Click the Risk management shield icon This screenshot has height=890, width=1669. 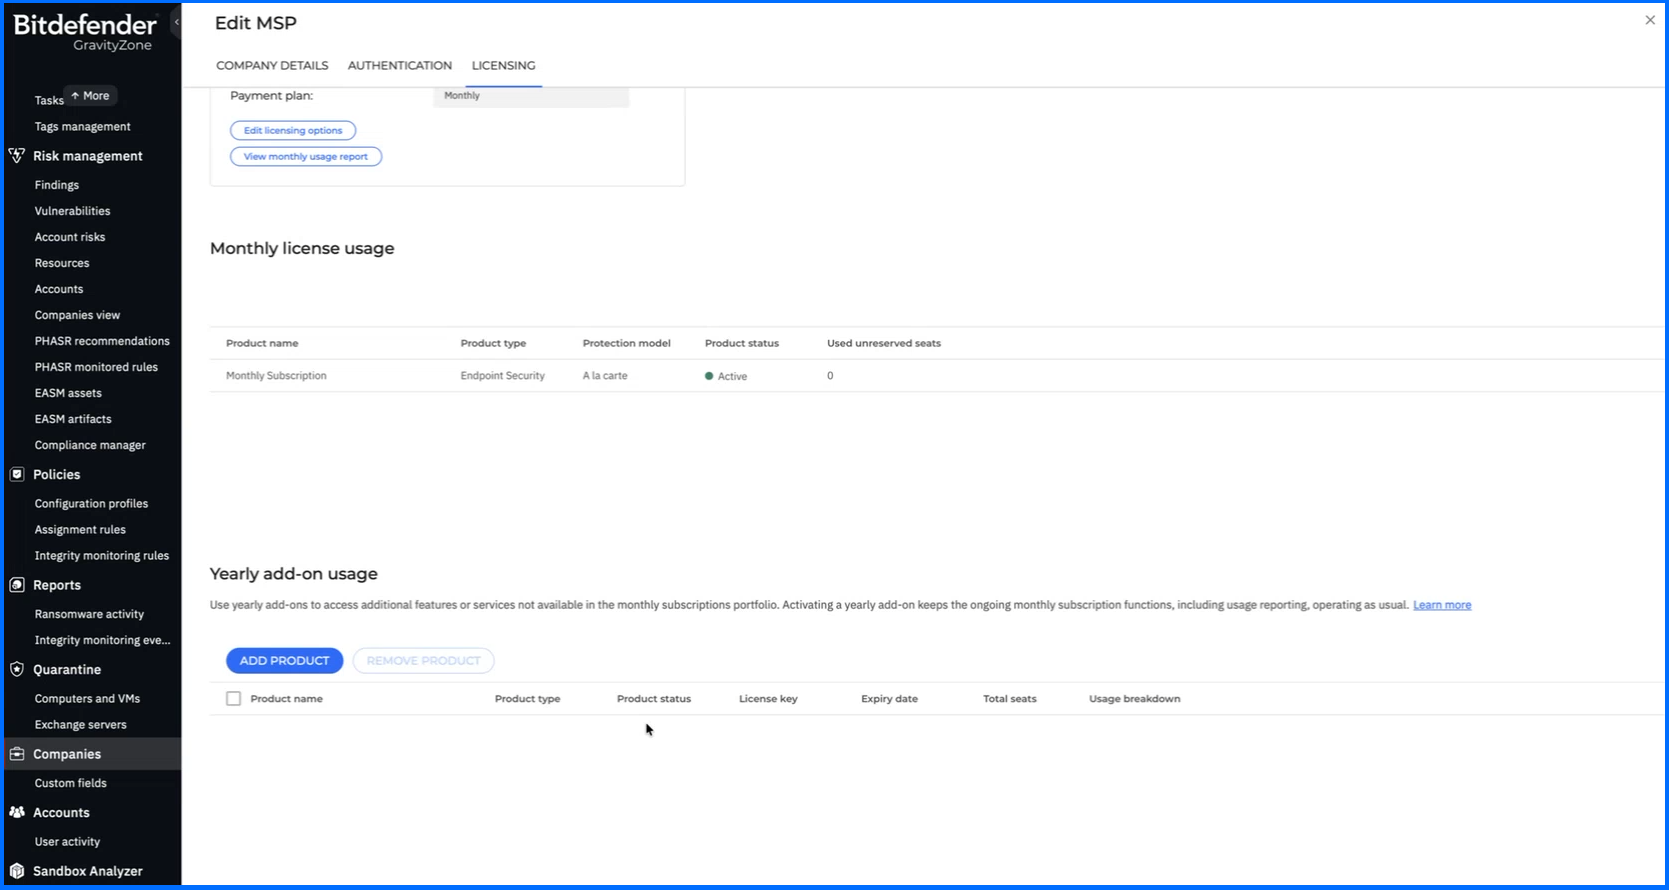(17, 156)
